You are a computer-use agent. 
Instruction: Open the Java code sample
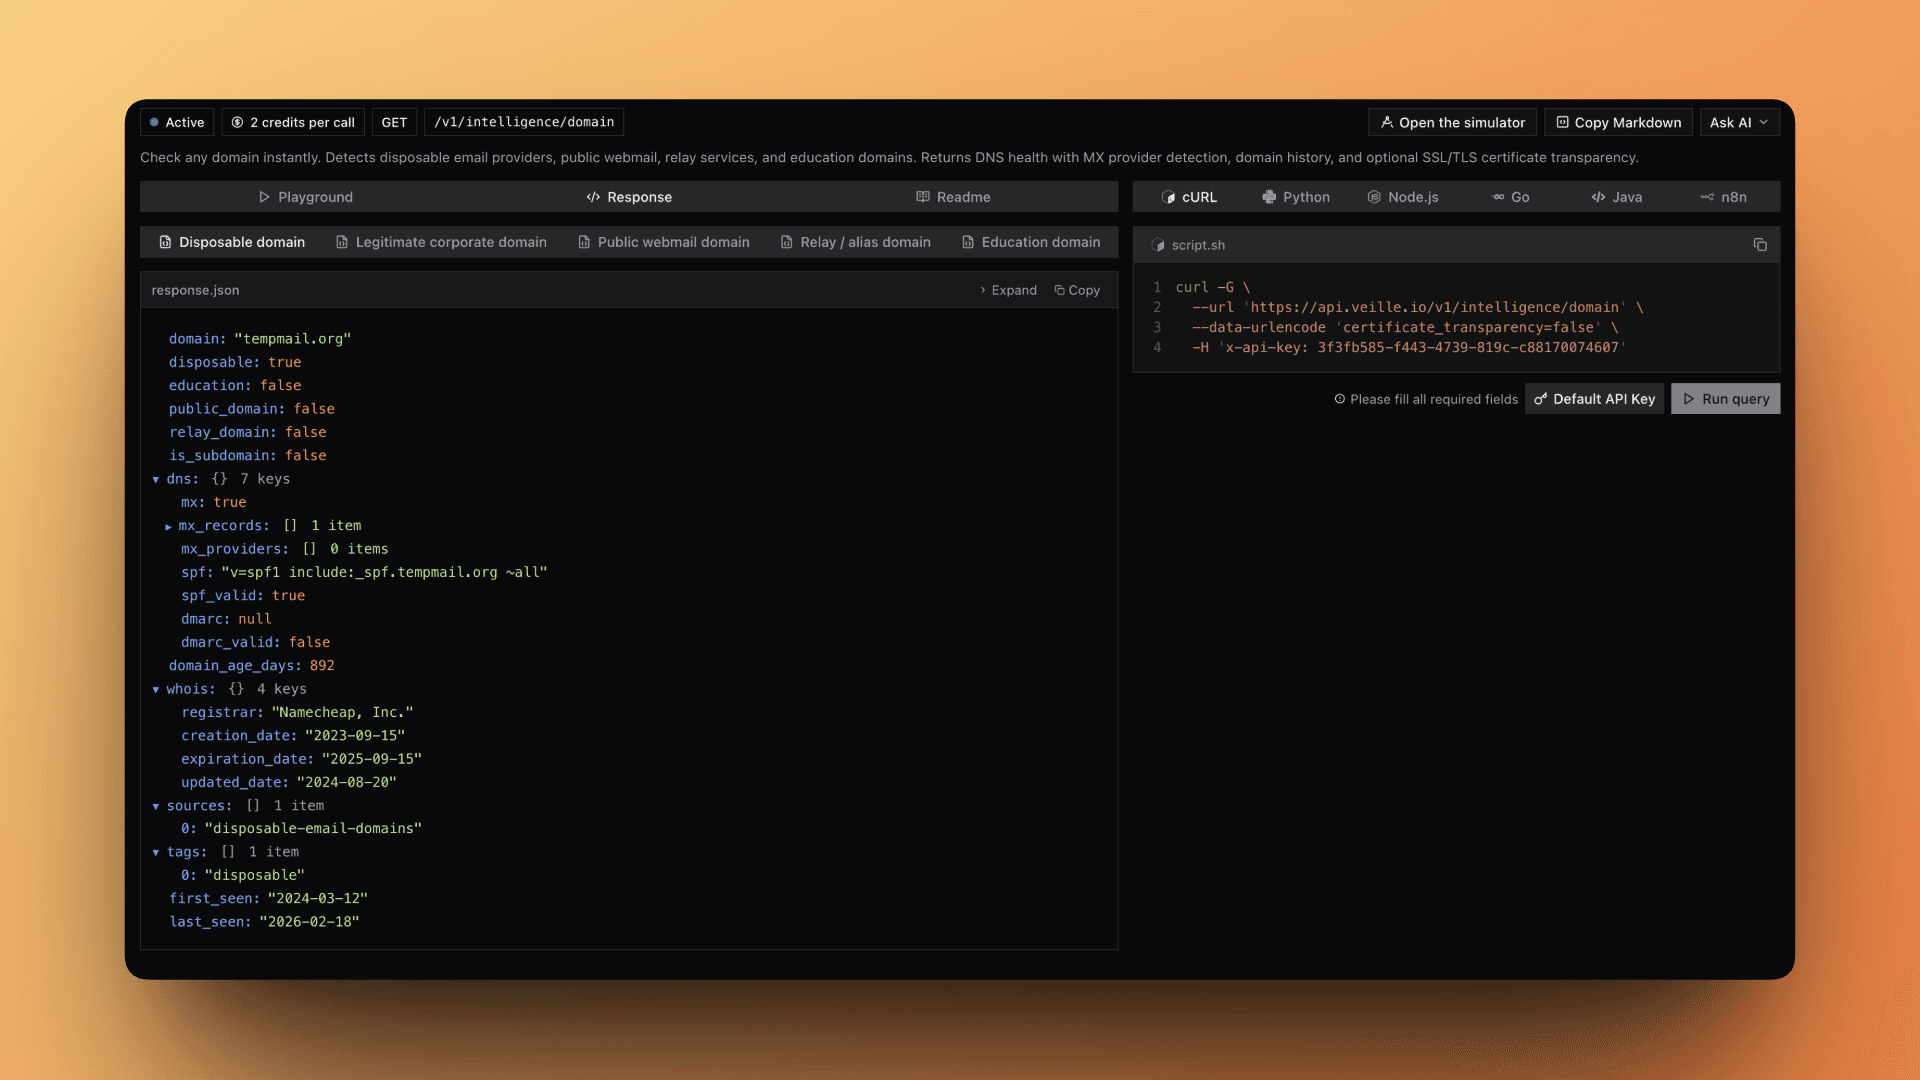[1617, 197]
